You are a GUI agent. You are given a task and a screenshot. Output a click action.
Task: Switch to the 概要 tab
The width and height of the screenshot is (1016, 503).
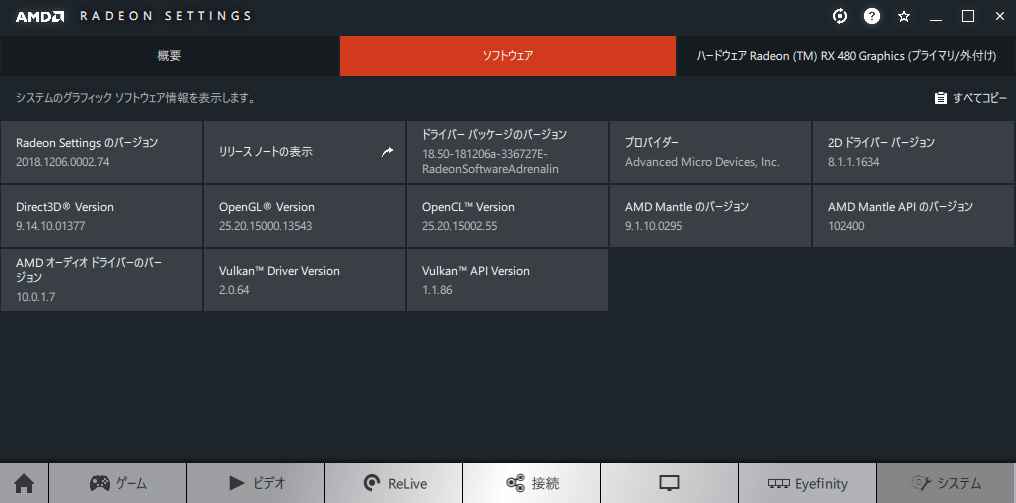[x=169, y=56]
